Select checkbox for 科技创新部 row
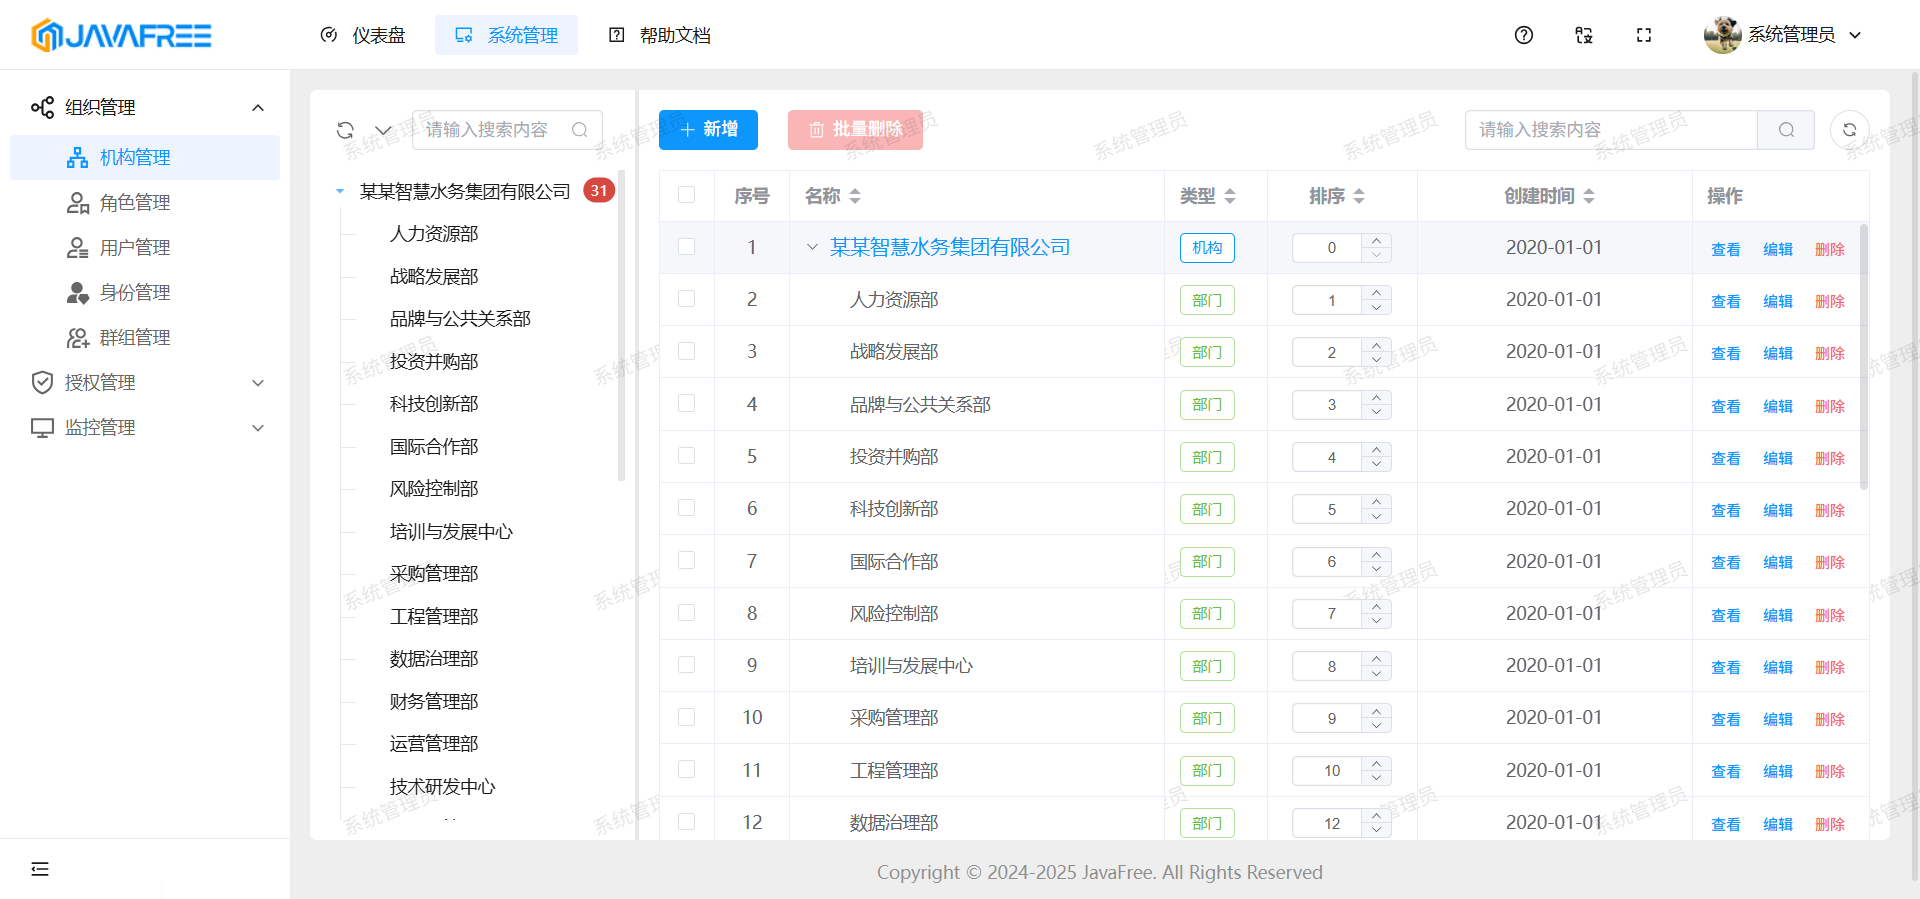The height and width of the screenshot is (899, 1920). tap(686, 508)
